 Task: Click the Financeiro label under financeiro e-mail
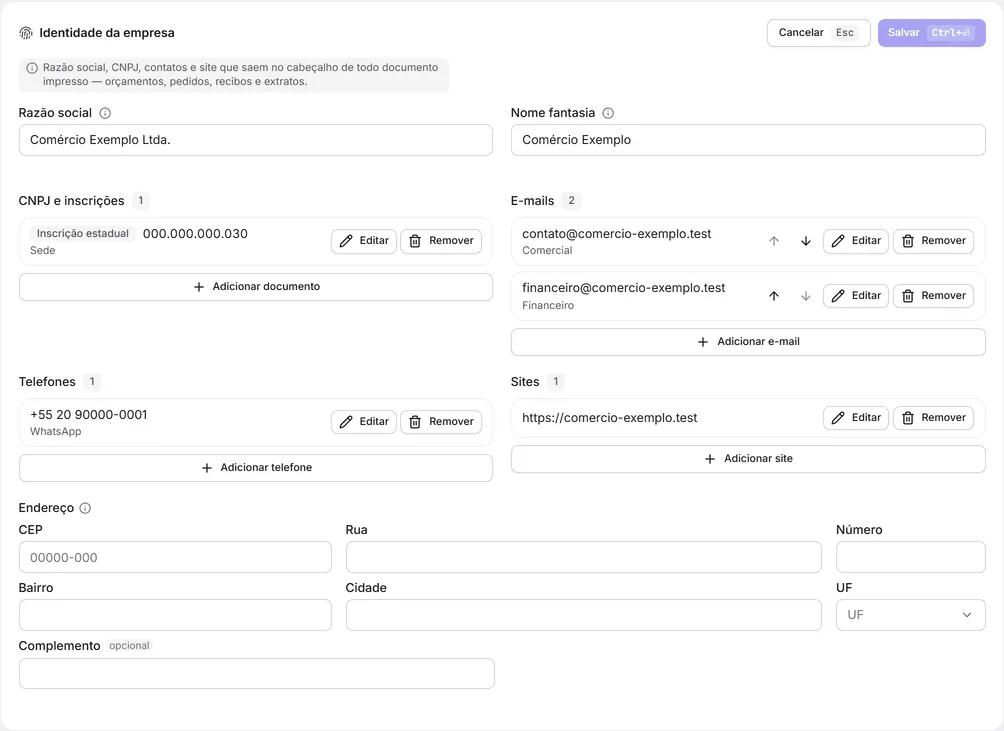(x=547, y=305)
